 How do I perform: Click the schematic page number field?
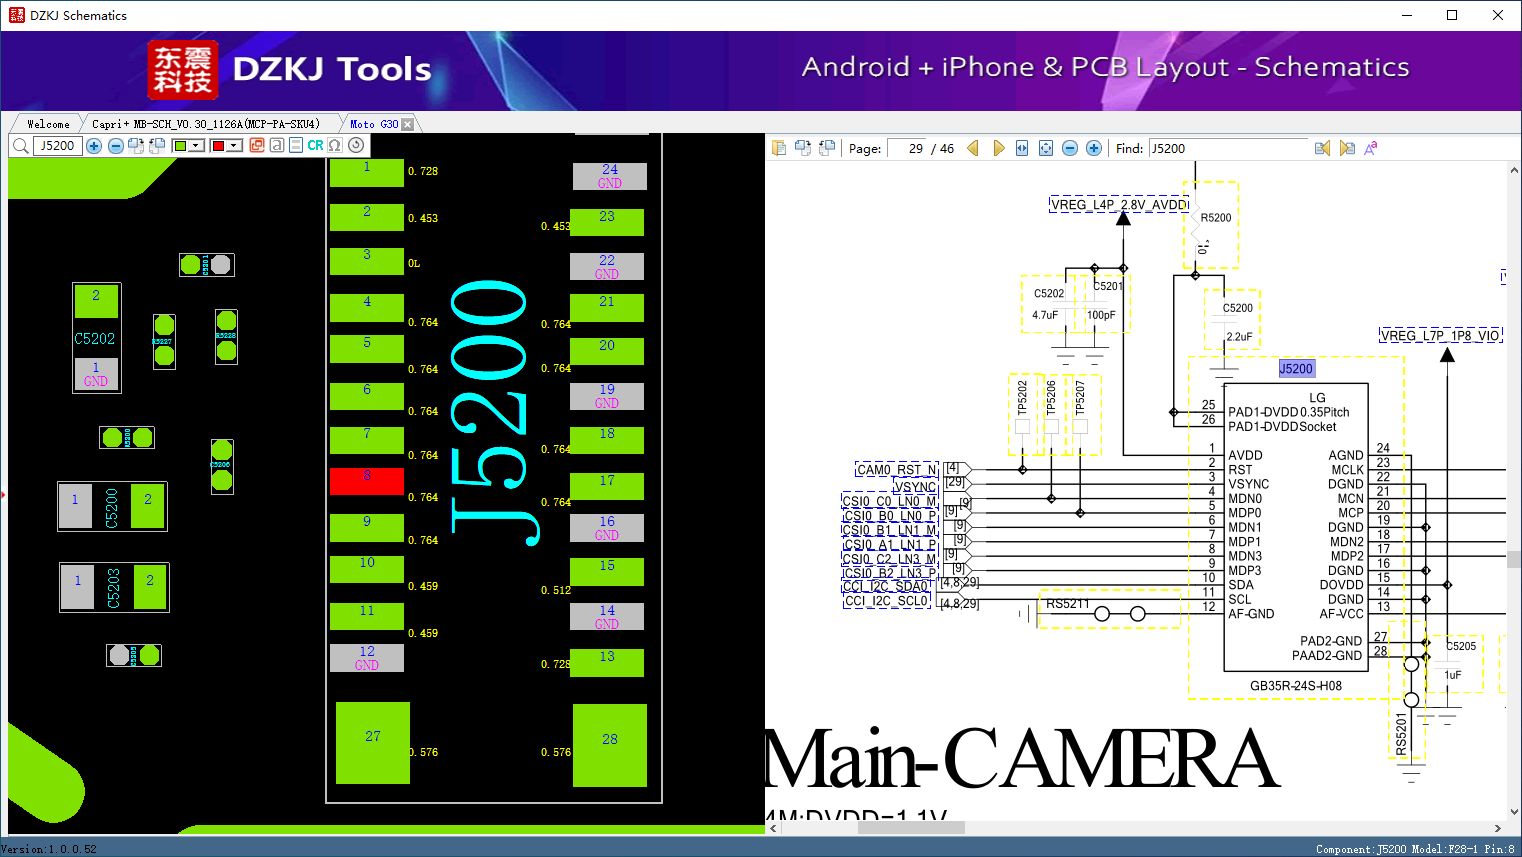[906, 148]
